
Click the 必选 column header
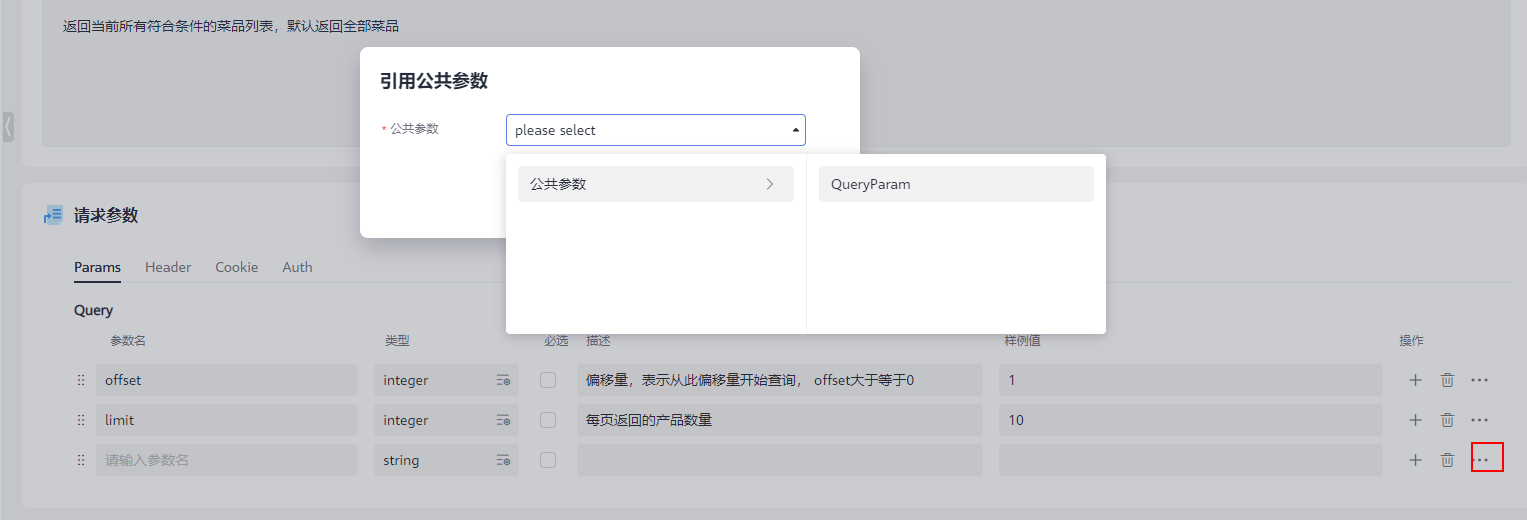click(x=556, y=341)
